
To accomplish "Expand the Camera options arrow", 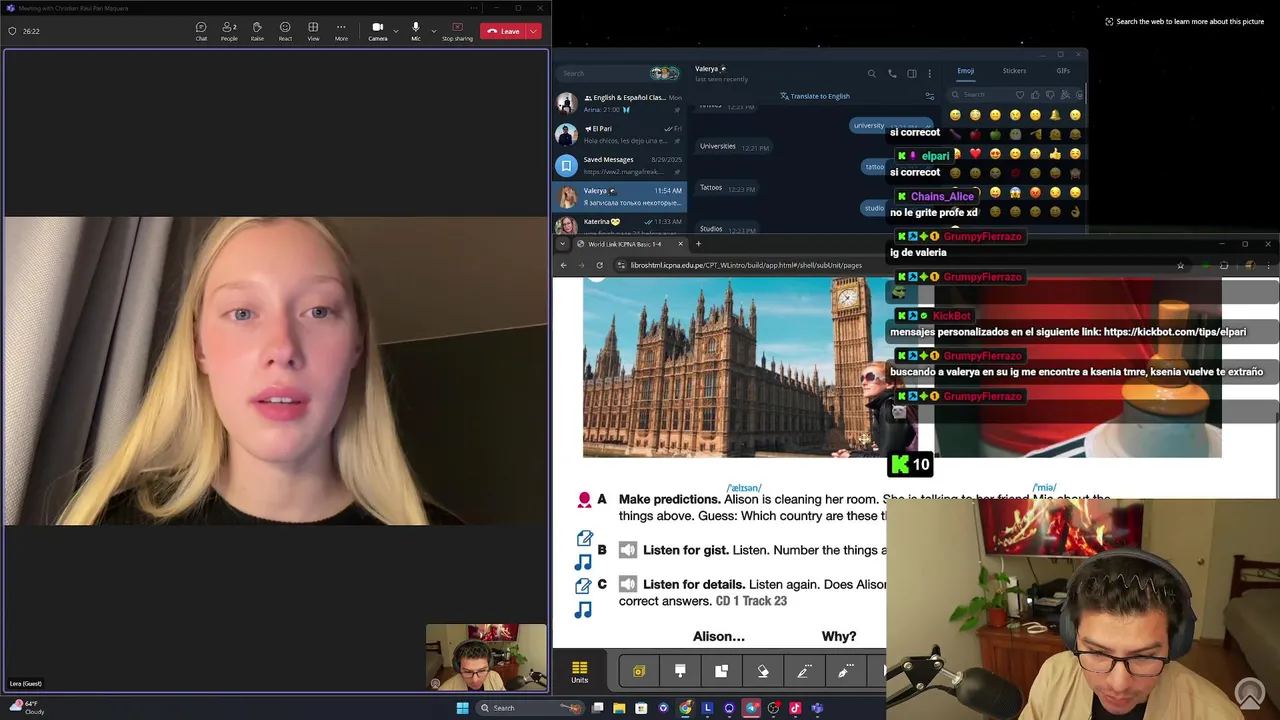I will click(x=395, y=31).
